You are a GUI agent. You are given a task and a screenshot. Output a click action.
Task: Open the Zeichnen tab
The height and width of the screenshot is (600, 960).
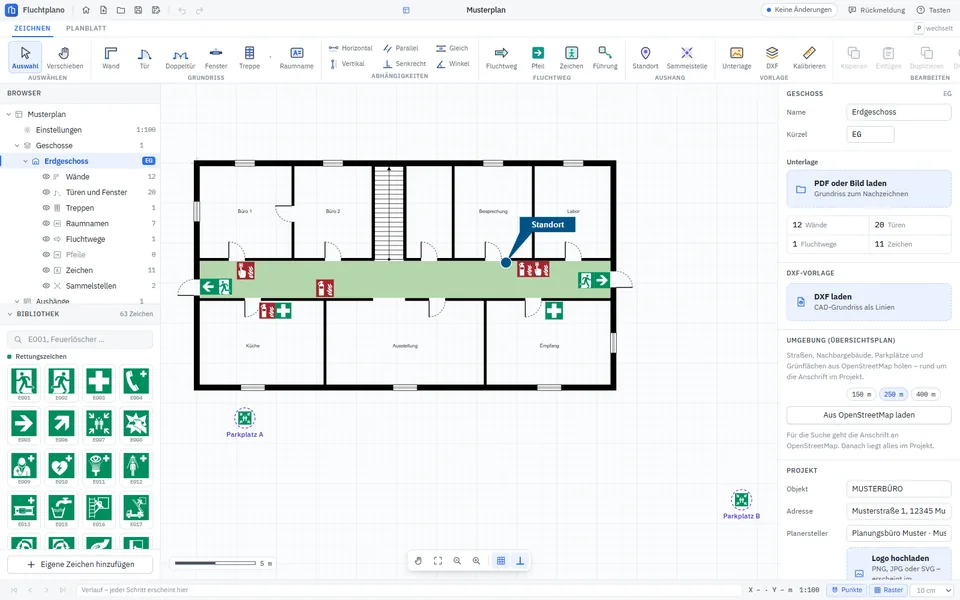click(x=32, y=28)
